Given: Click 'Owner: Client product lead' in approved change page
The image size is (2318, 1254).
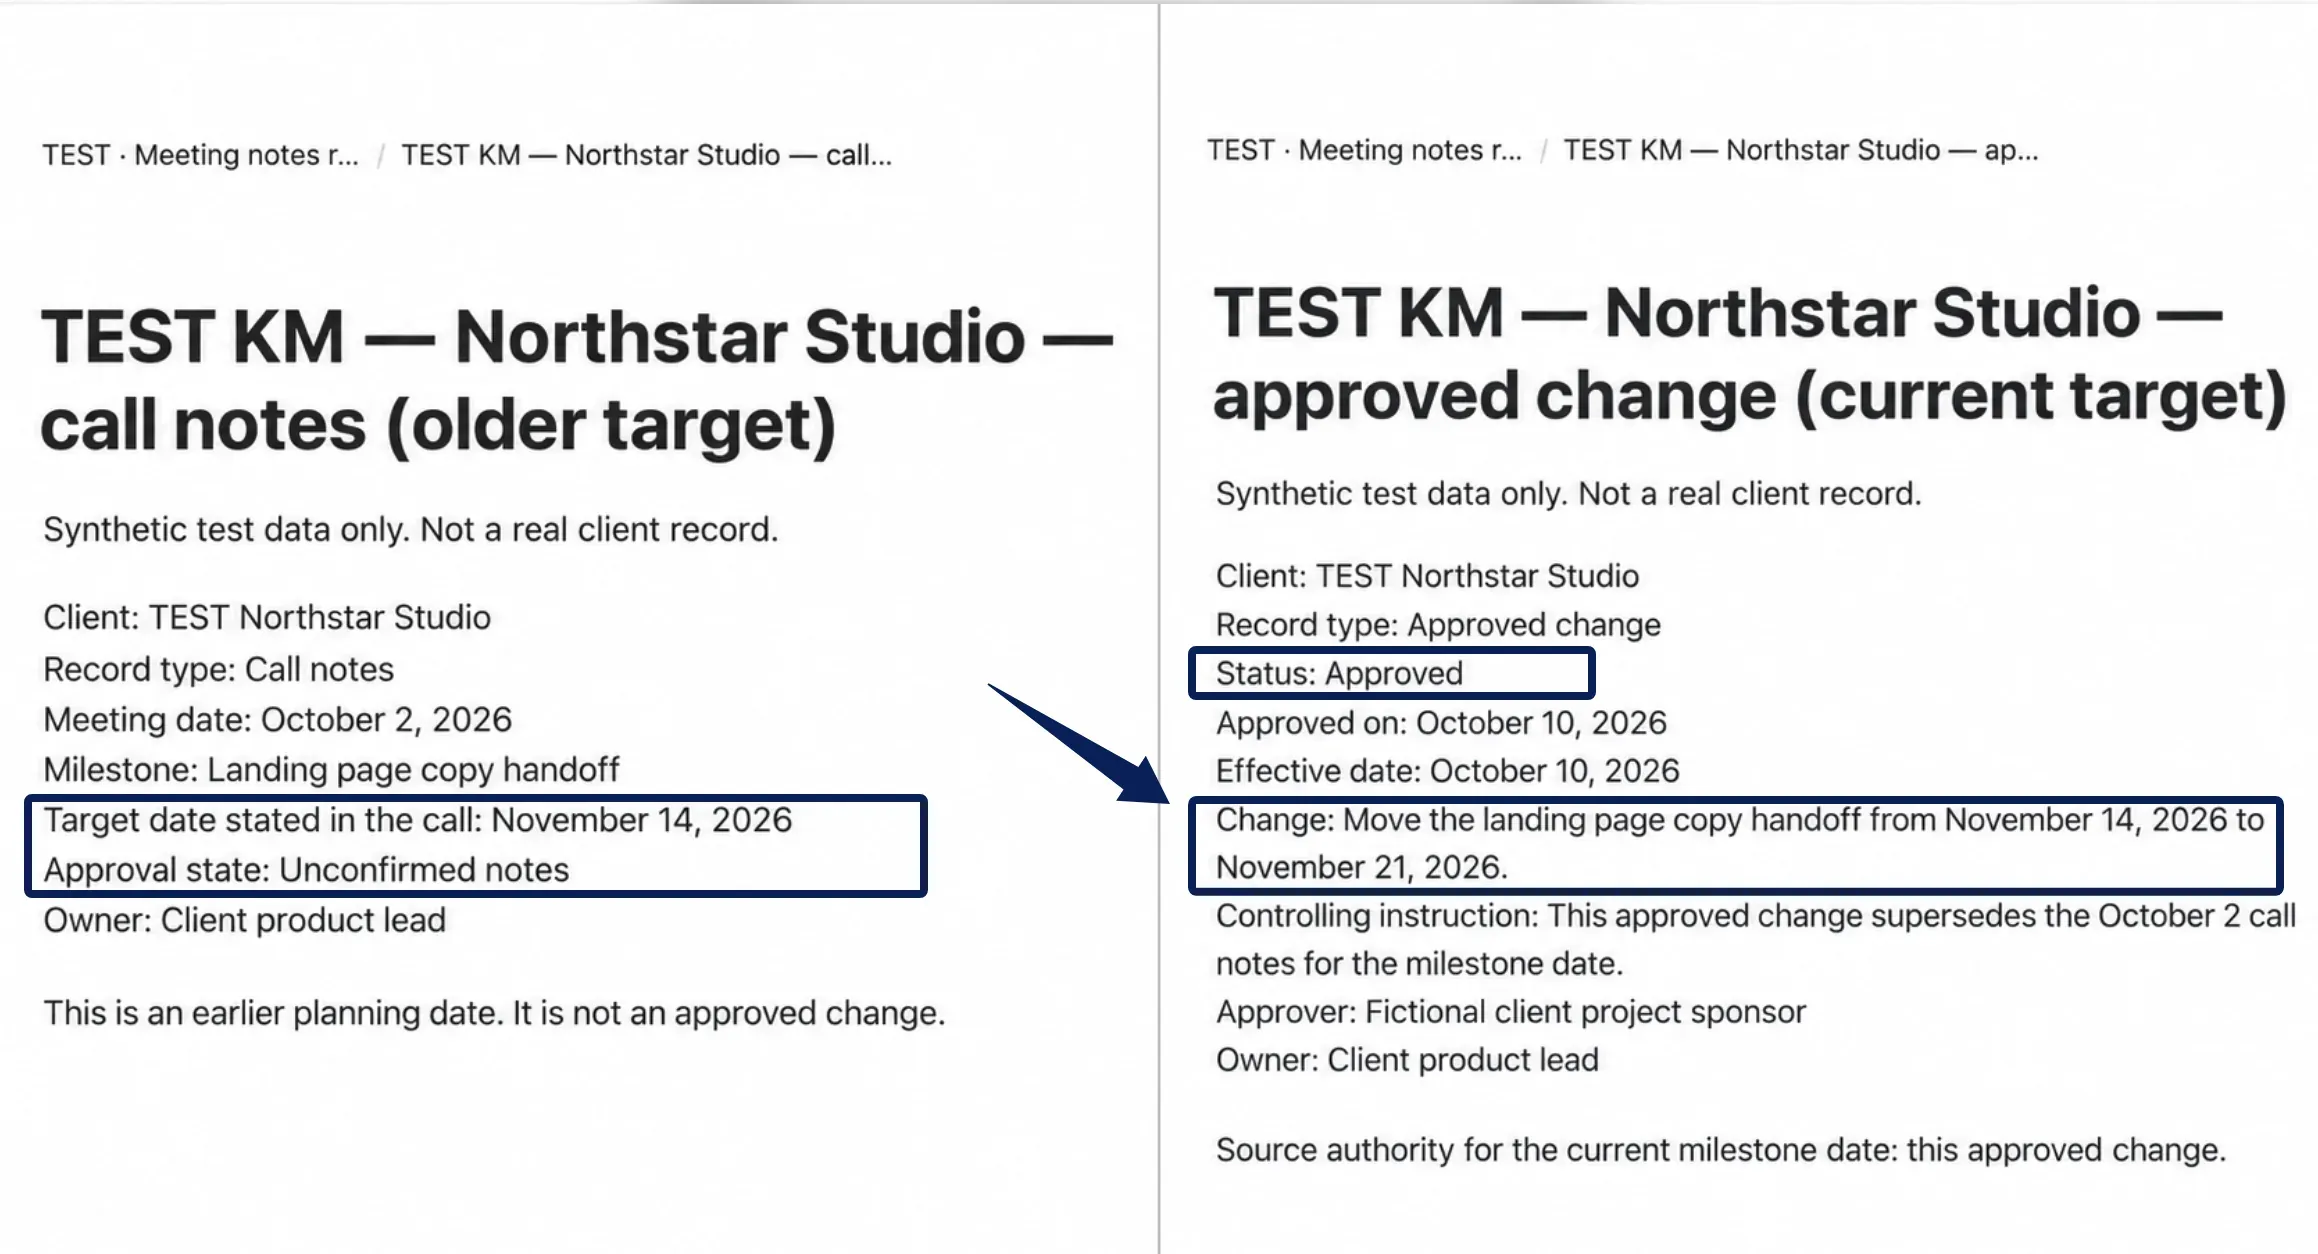Looking at the screenshot, I should coord(1407,1060).
